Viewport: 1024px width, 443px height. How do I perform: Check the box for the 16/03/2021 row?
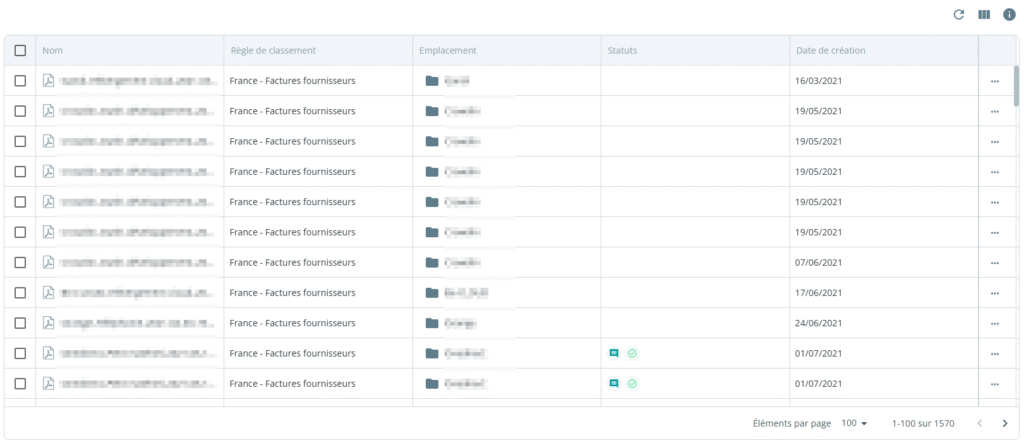click(x=20, y=80)
